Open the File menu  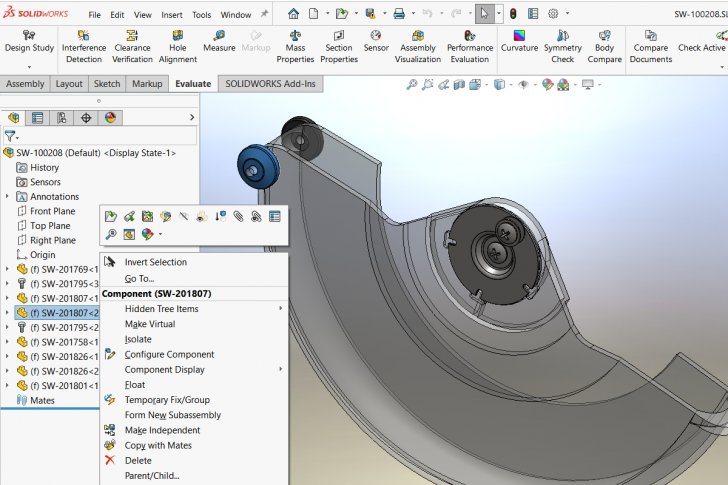point(94,15)
